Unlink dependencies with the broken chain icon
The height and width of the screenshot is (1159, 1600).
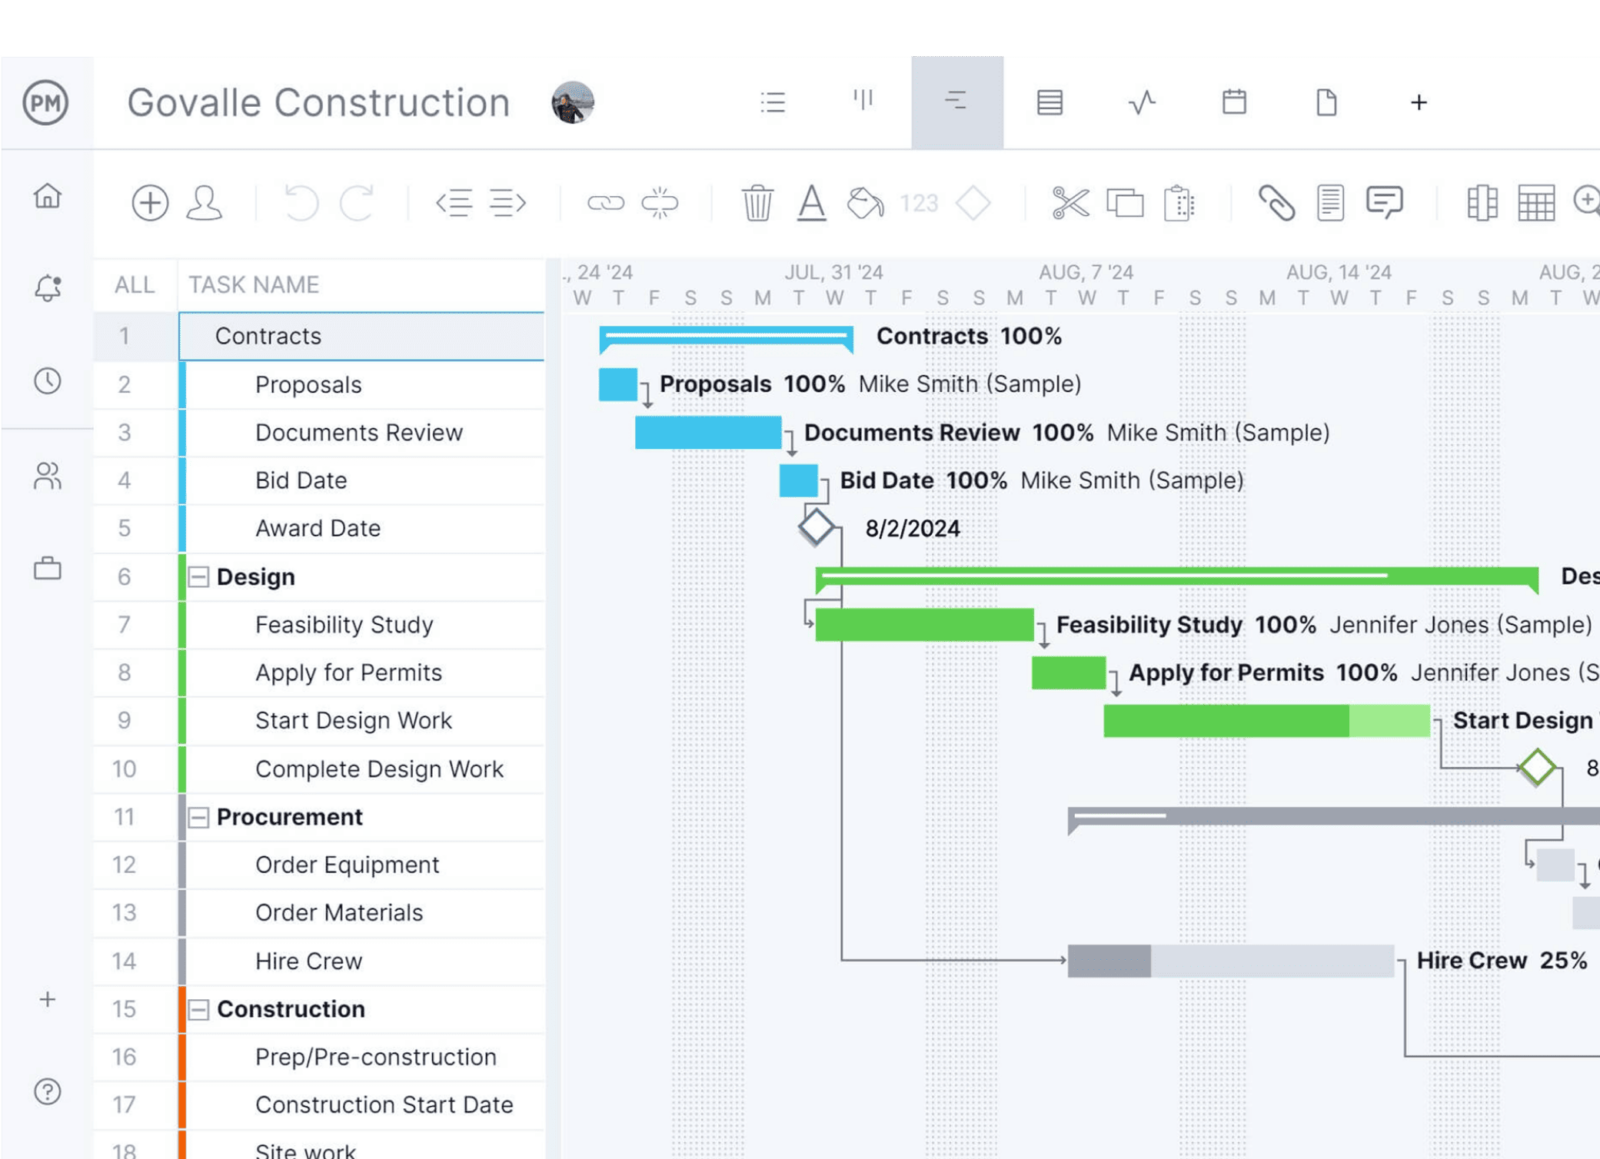click(x=661, y=203)
